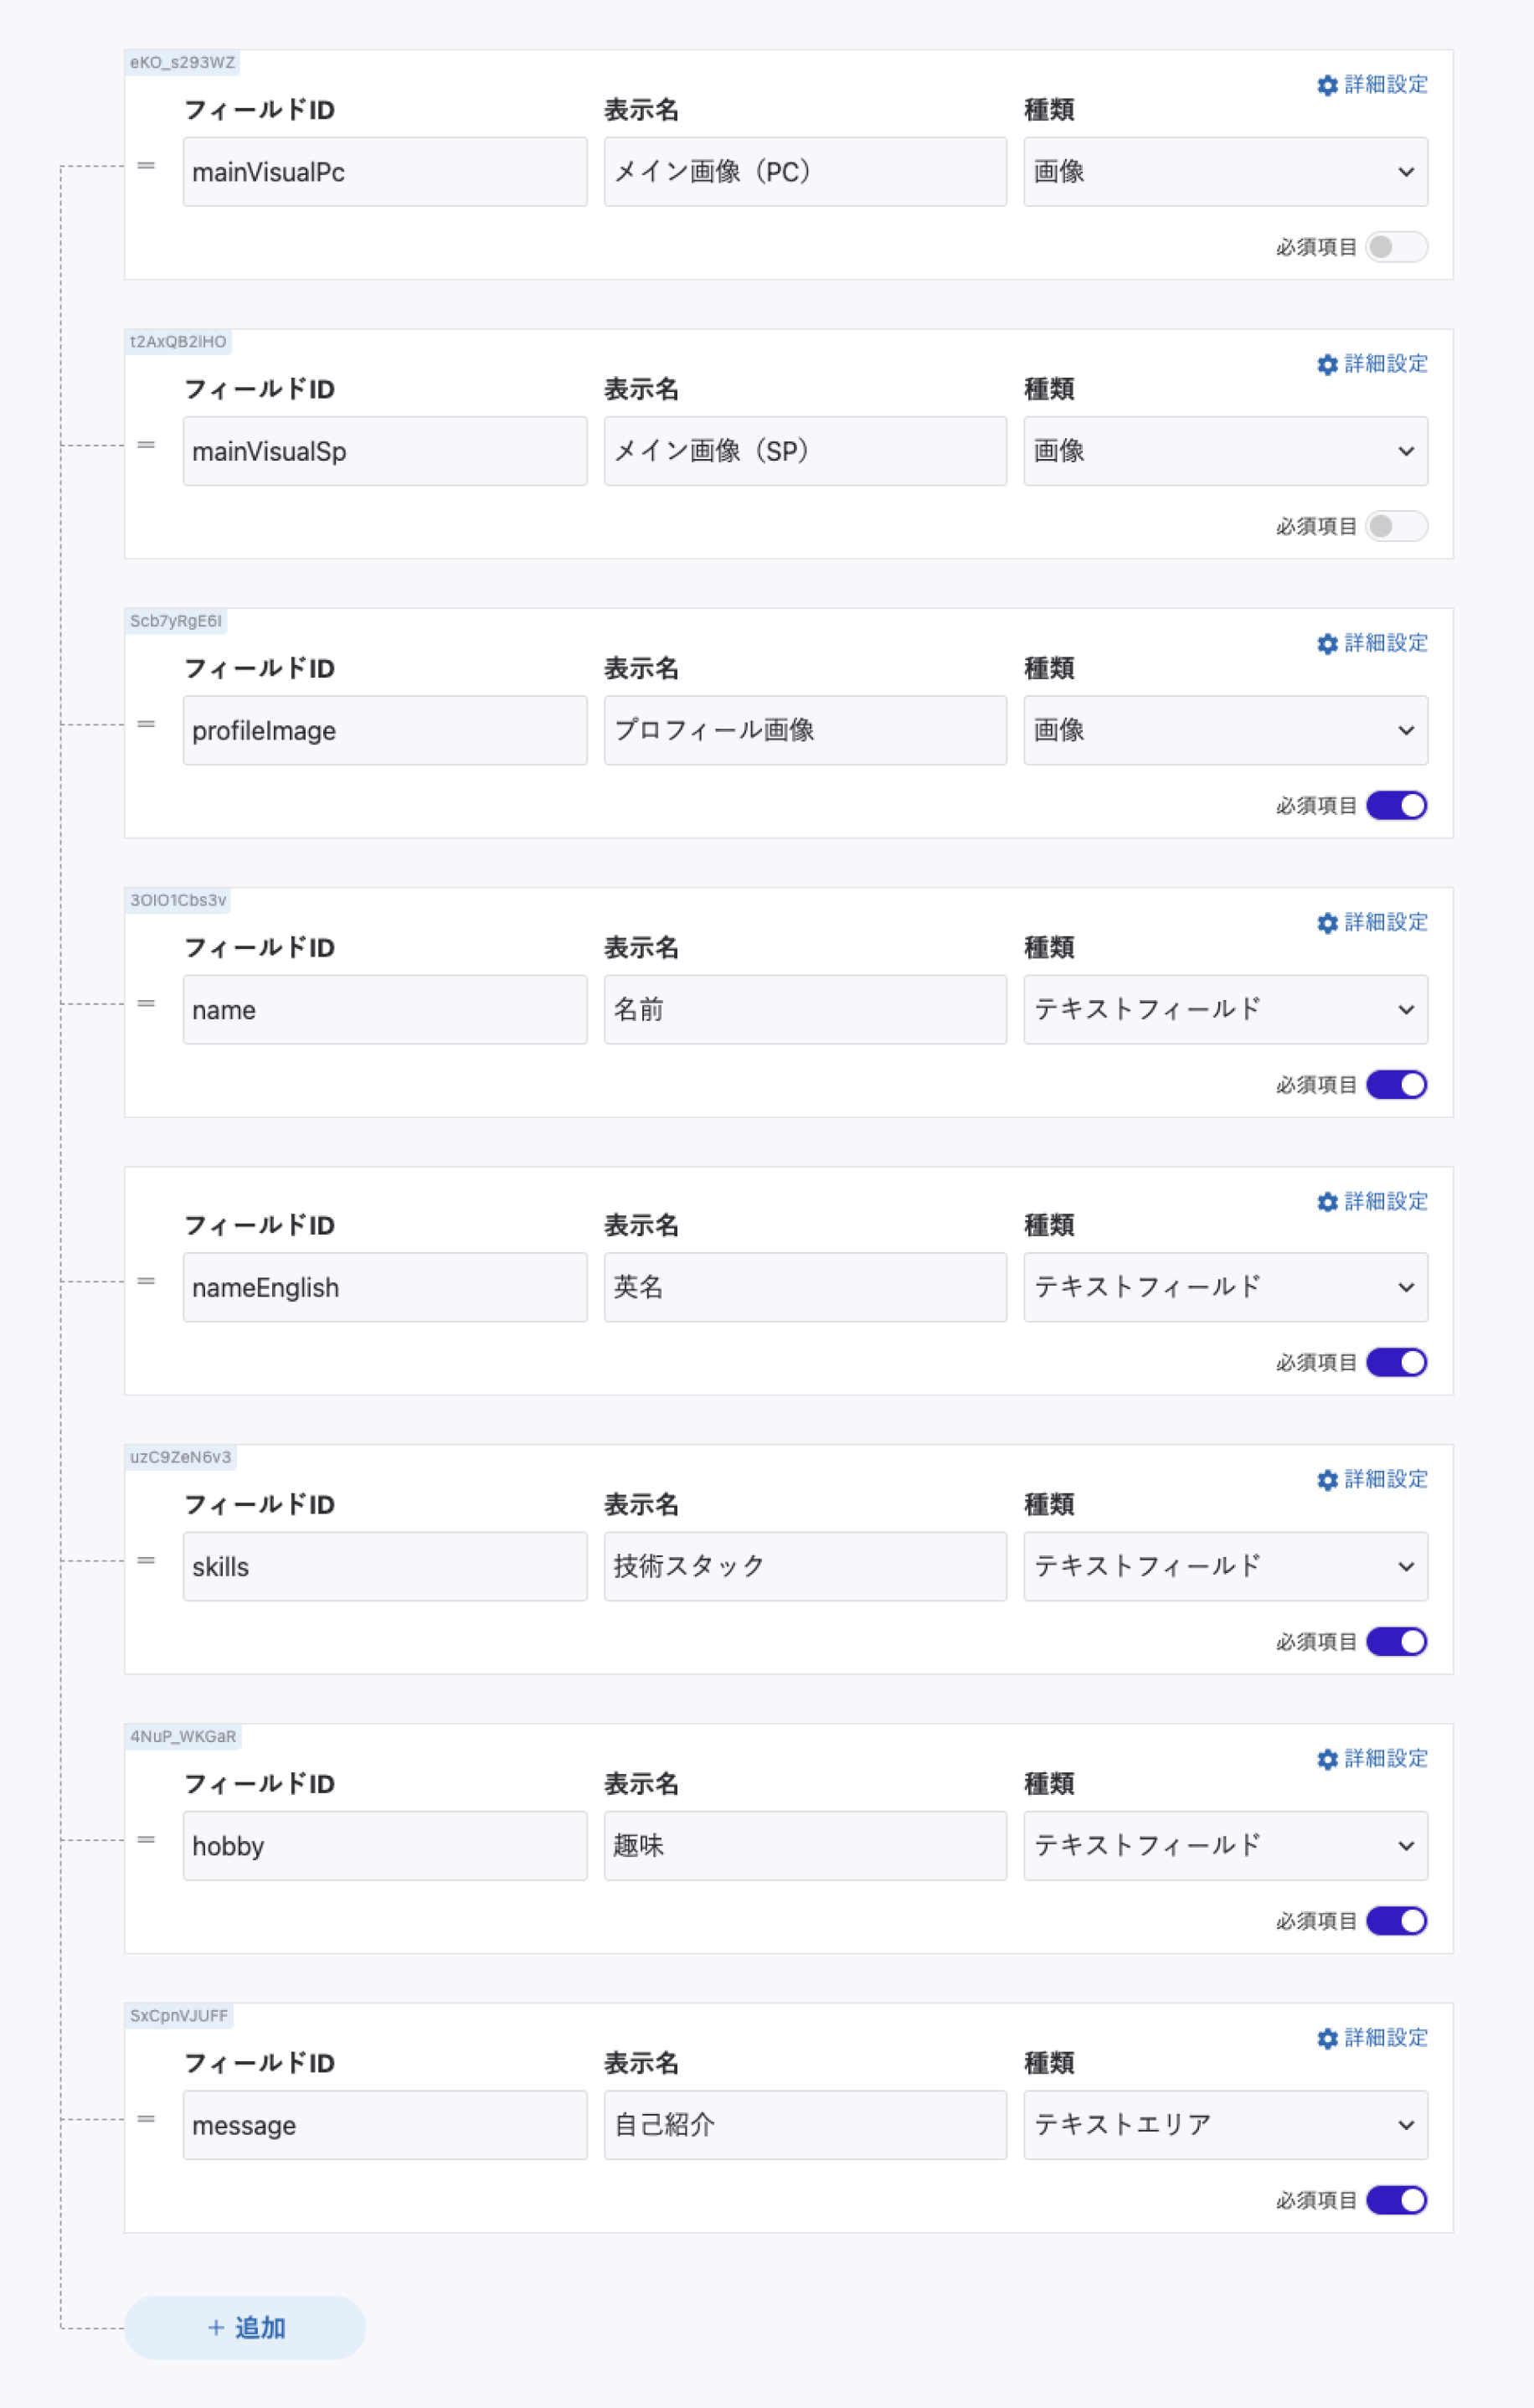The height and width of the screenshot is (2408, 1534).
Task: Expand type dropdown for name field
Action: click(x=1224, y=1009)
